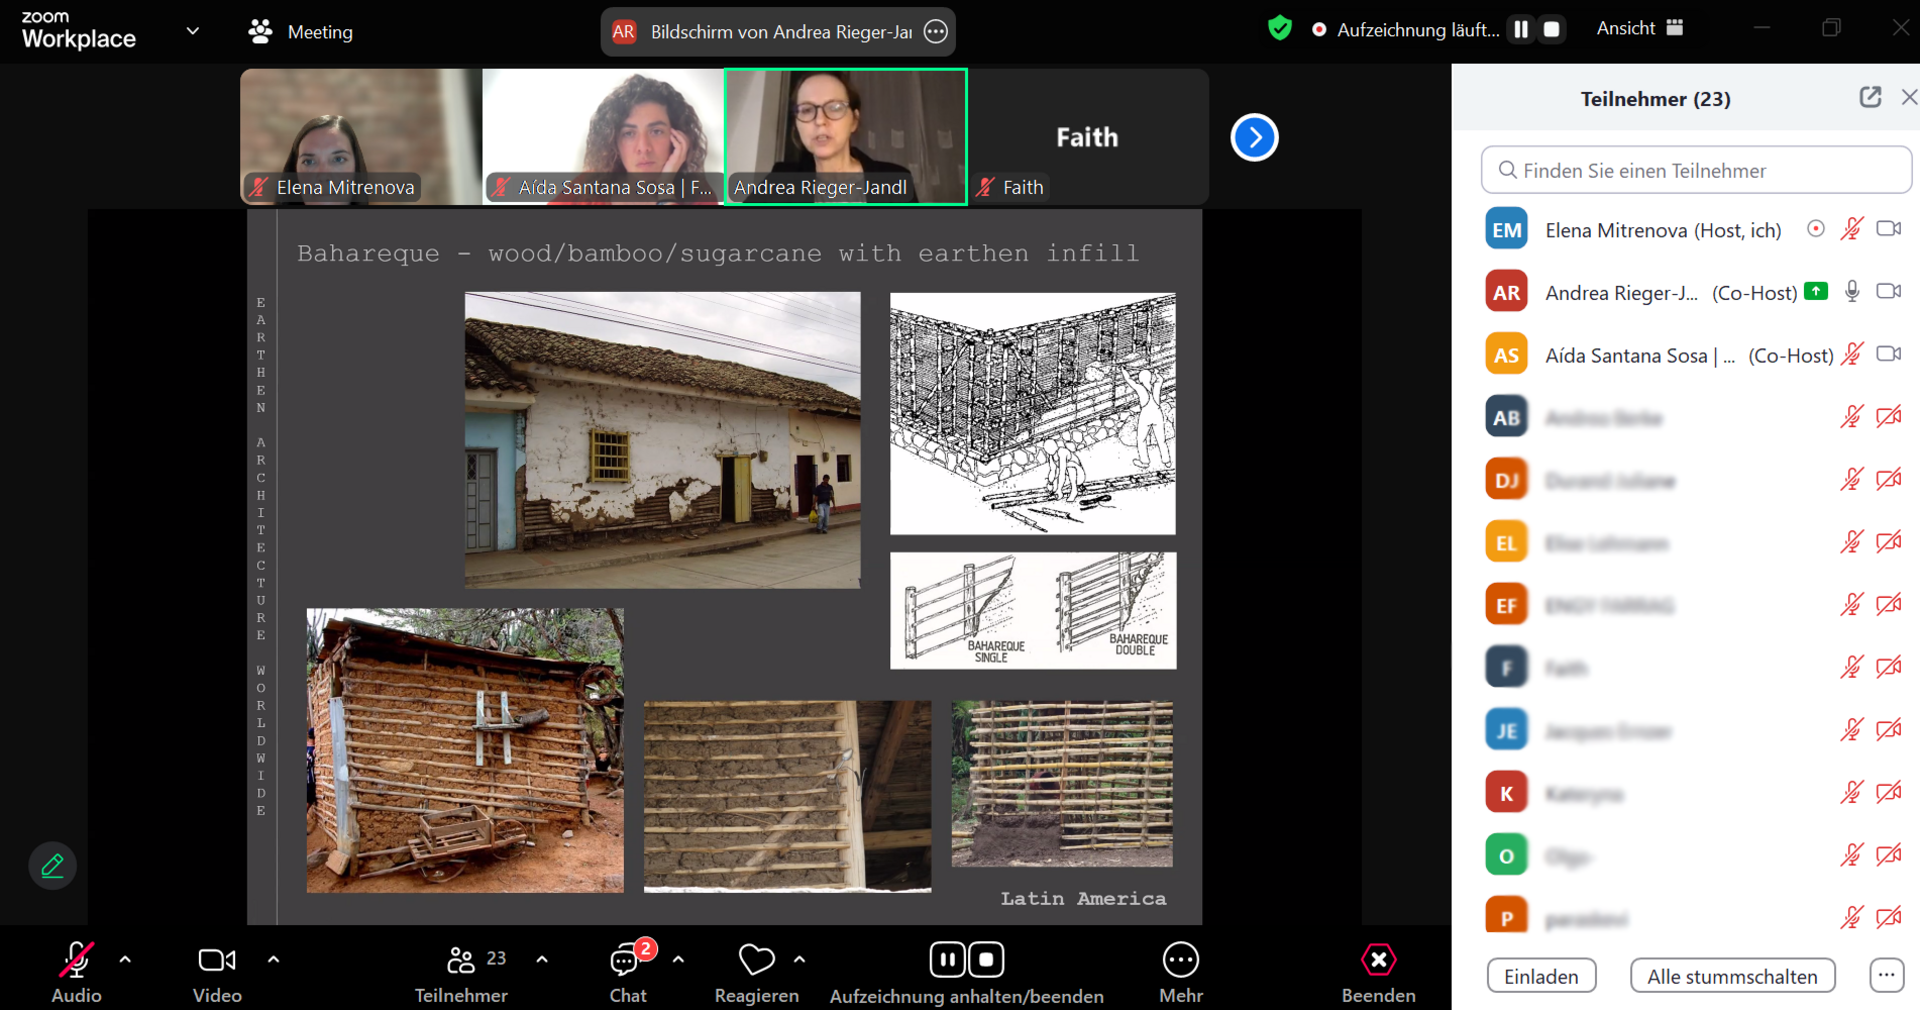Open screen share options ellipsis in banner
Screen dimensions: 1920x1010
[936, 32]
